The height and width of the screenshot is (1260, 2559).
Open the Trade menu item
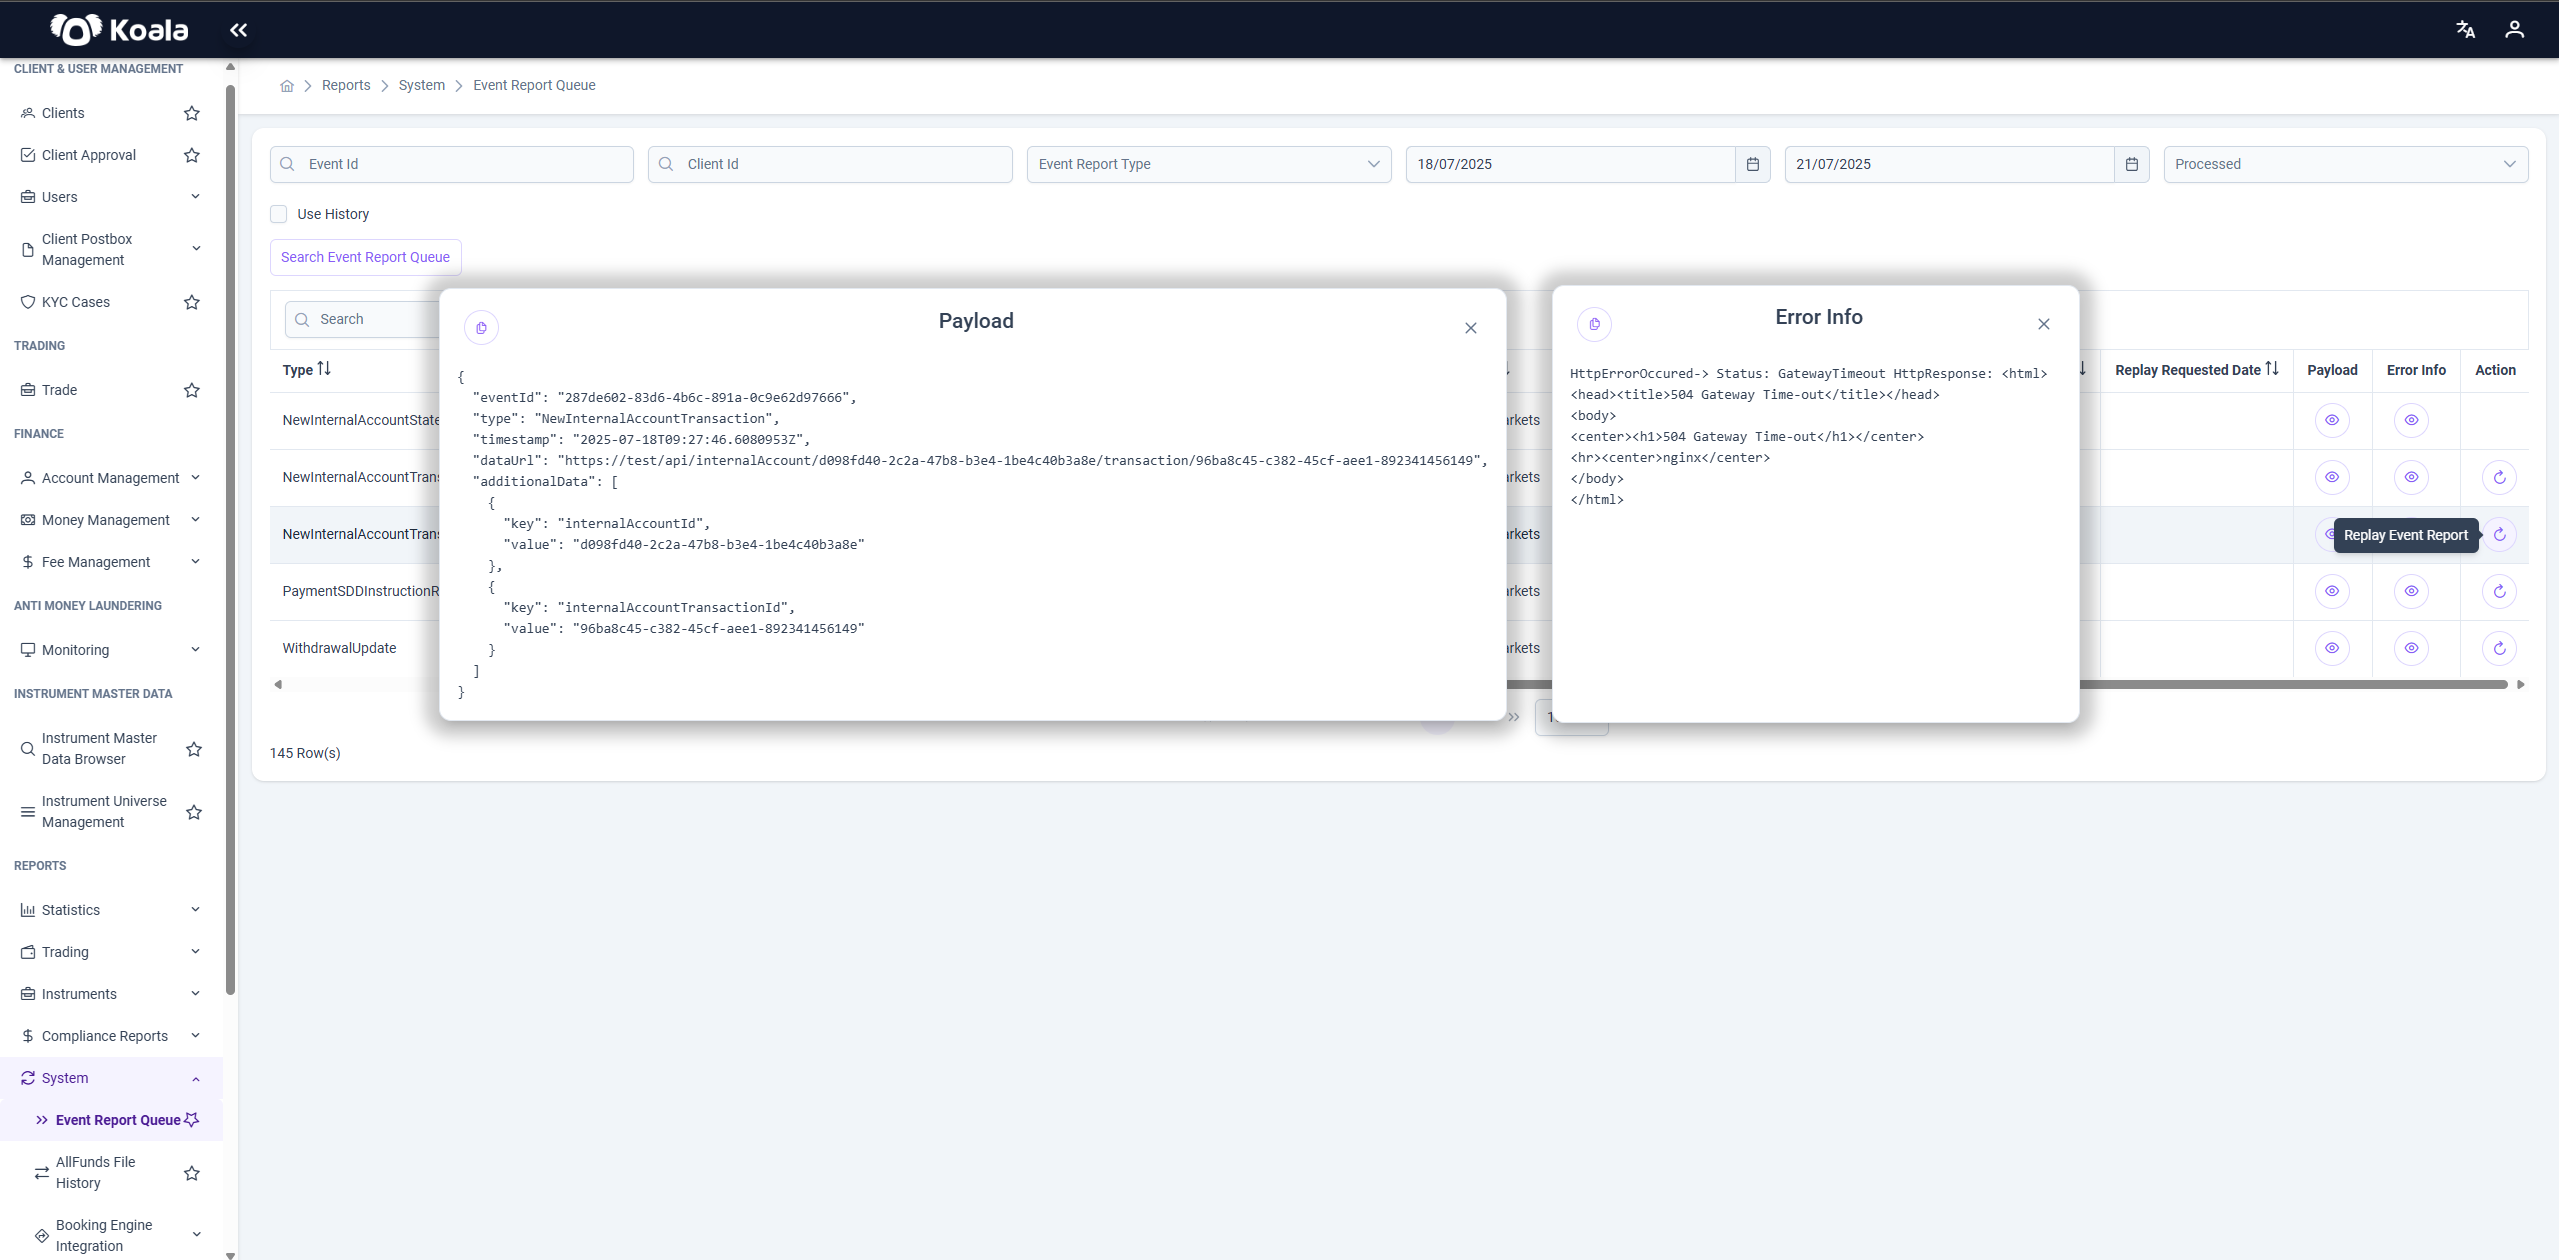60,390
